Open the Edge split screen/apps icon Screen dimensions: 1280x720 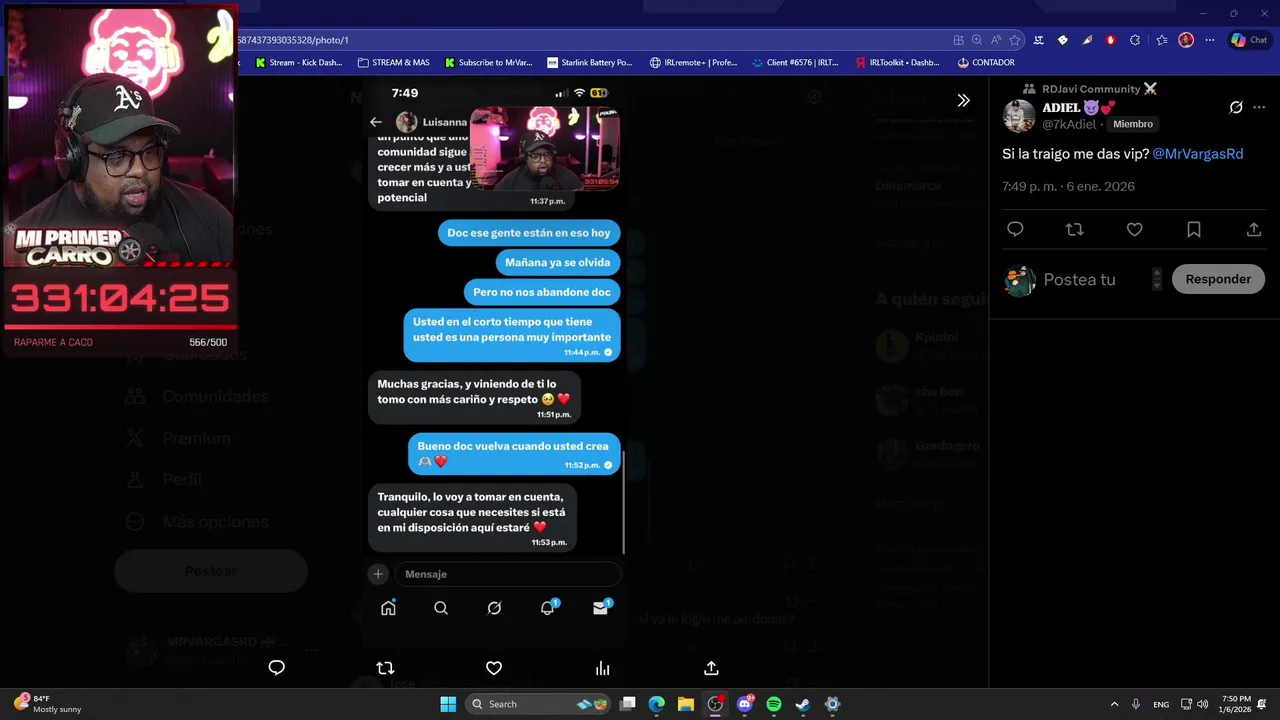pyautogui.click(x=958, y=40)
